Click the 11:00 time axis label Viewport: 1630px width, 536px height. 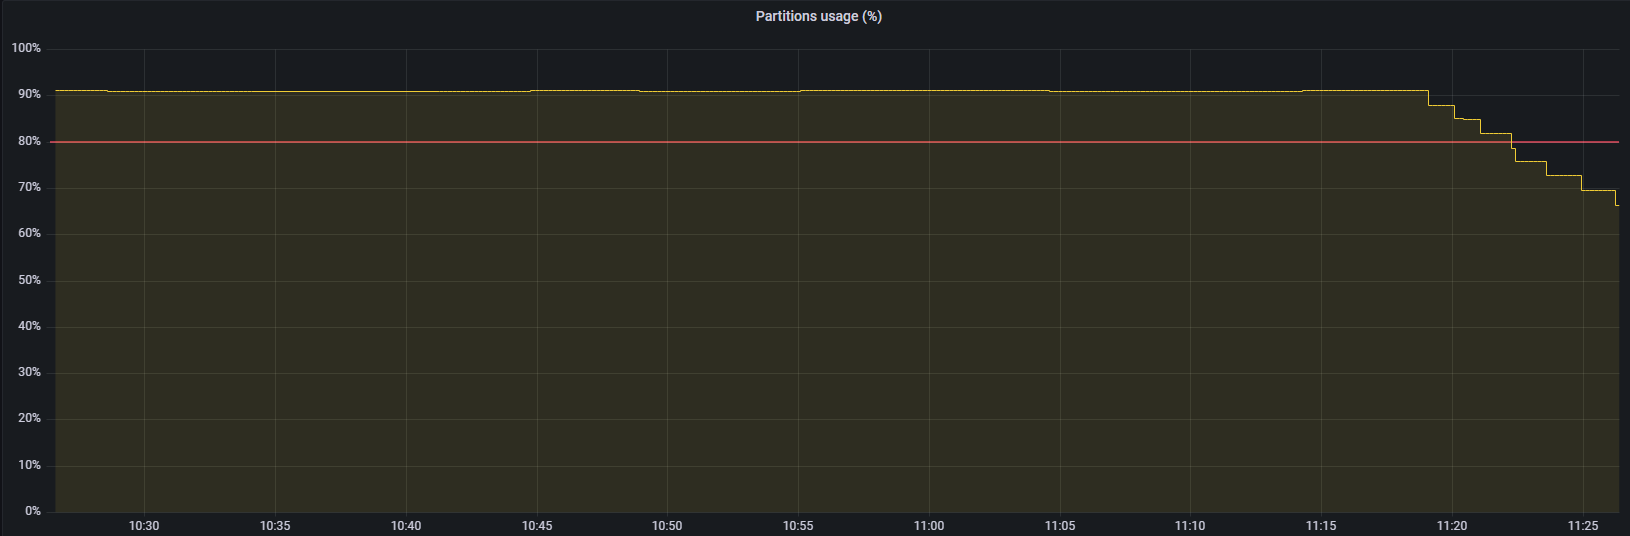[x=929, y=526]
